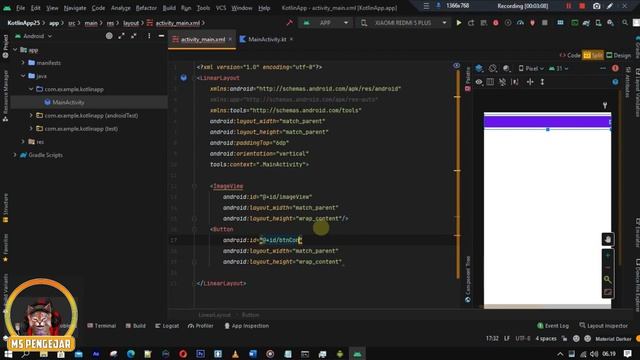Open the Event Log

[x=553, y=326]
